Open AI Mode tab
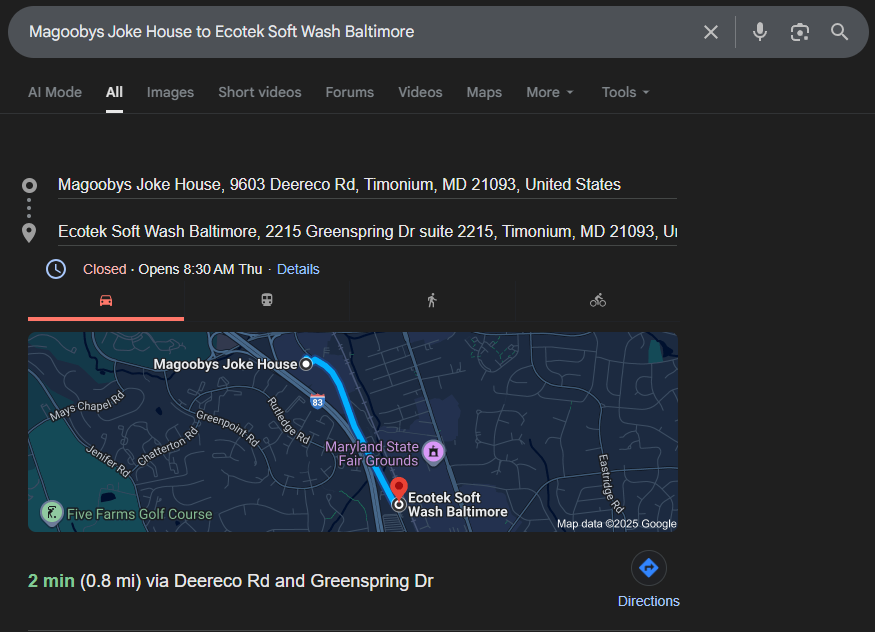The image size is (875, 632). pos(55,92)
